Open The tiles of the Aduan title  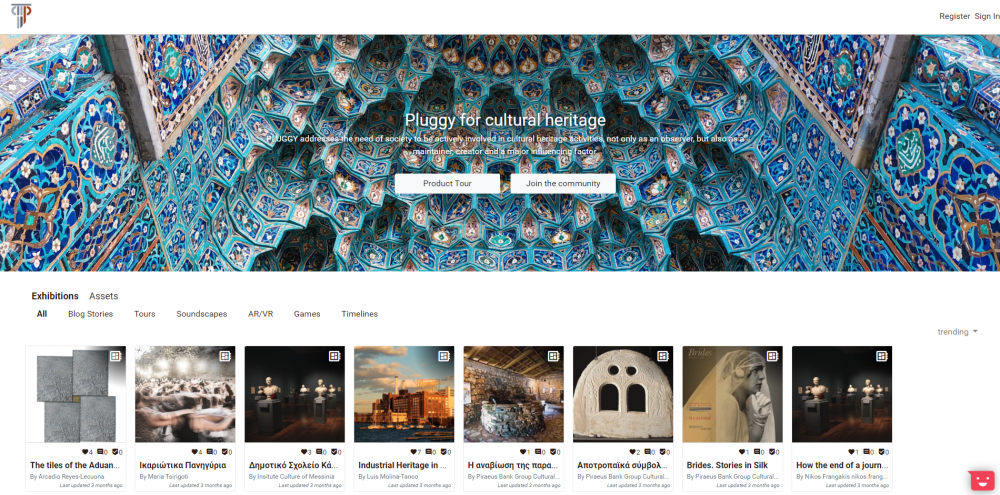click(x=75, y=465)
